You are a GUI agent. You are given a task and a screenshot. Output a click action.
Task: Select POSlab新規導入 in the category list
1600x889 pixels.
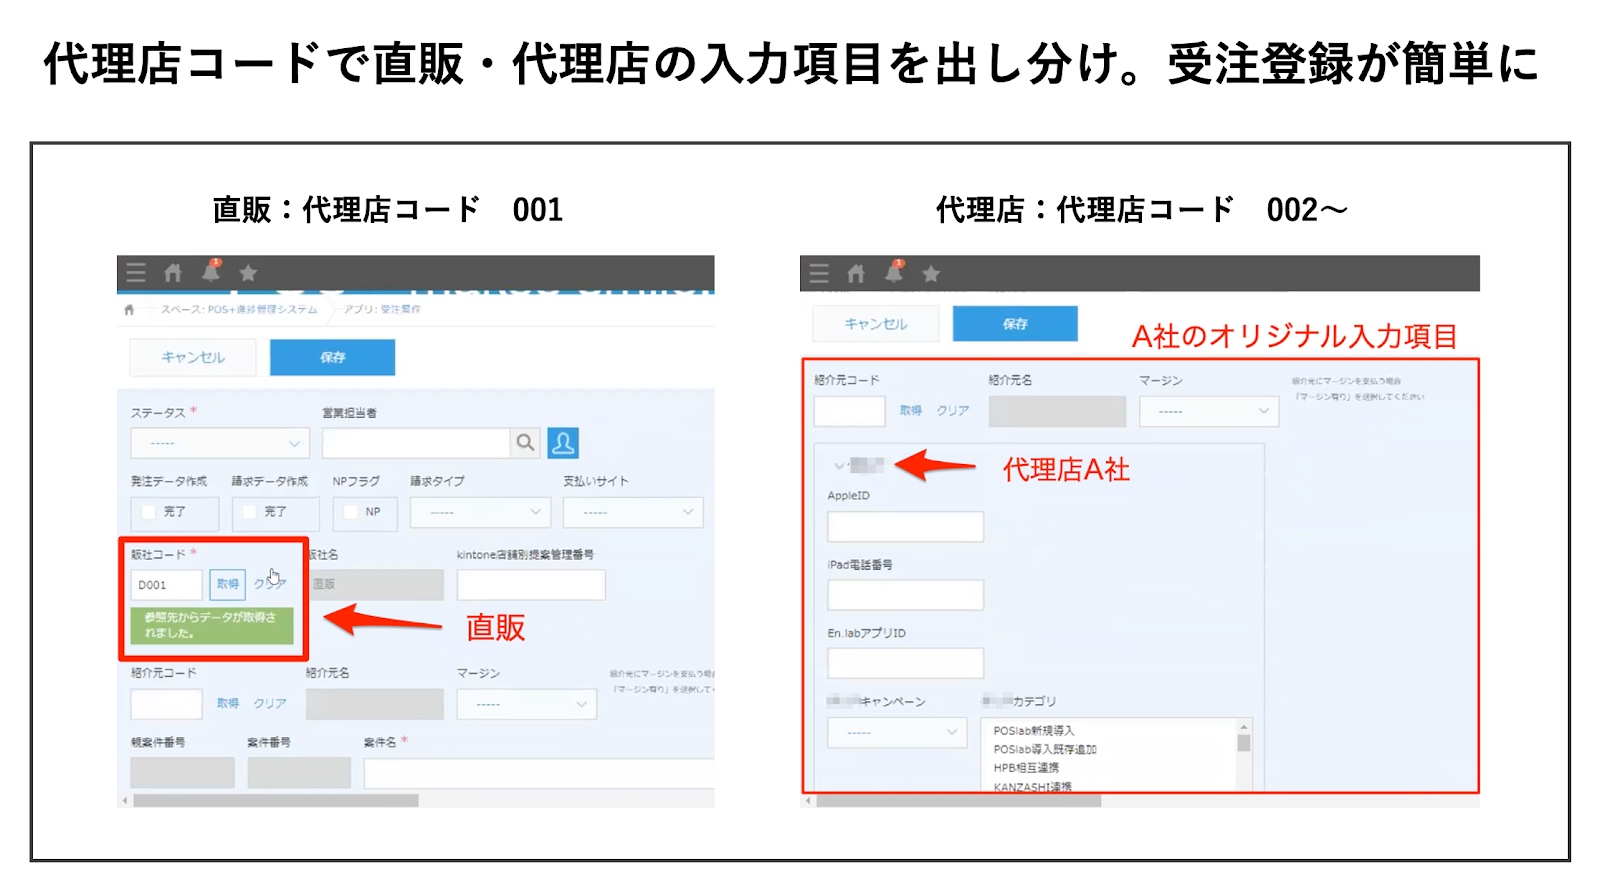(x=1033, y=731)
